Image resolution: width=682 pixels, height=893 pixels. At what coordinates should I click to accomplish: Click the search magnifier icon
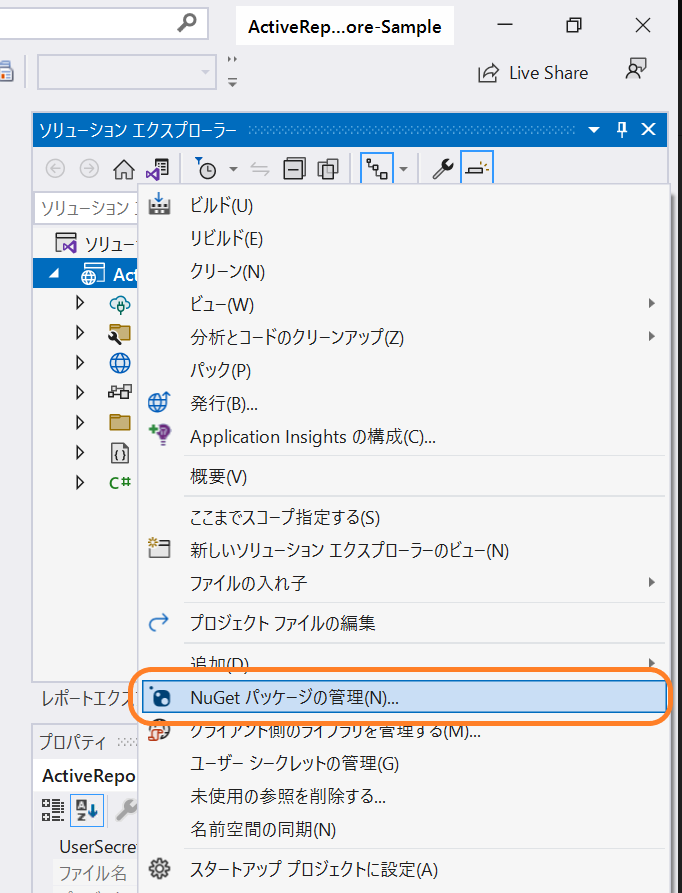(x=187, y=22)
